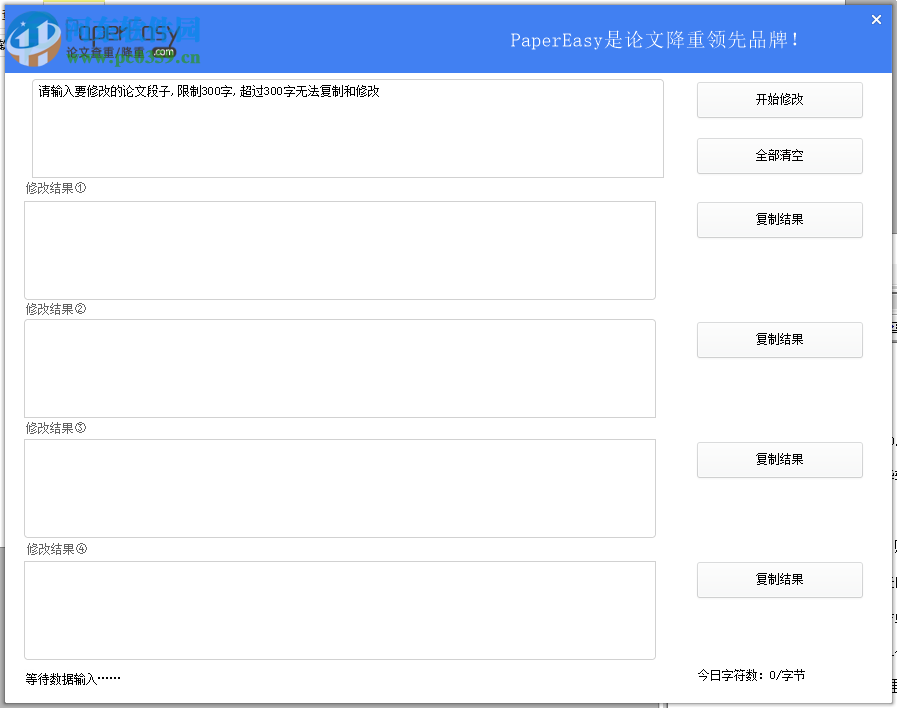Screen dimensions: 897x708
Task: Click the 修改结果④ result text area
Action: [340, 610]
